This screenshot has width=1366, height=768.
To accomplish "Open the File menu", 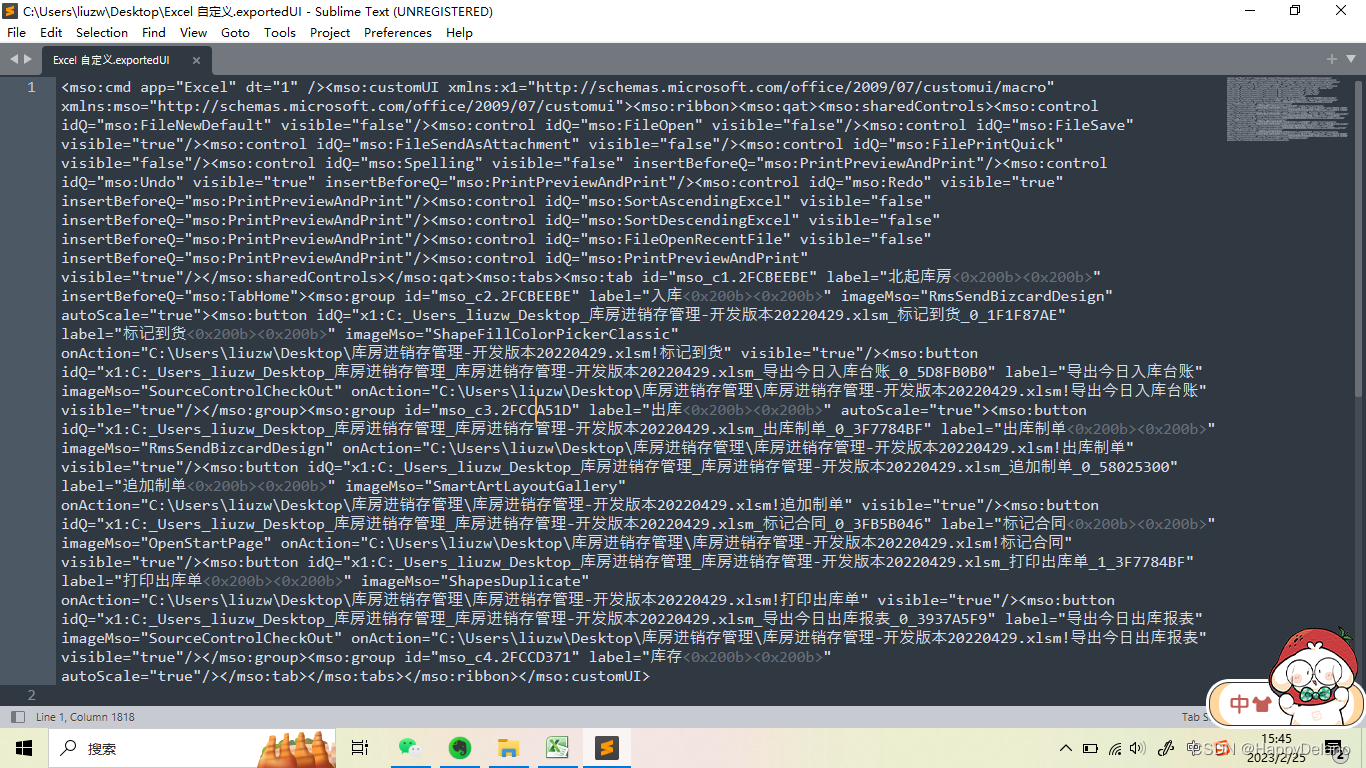I will pyautogui.click(x=16, y=32).
